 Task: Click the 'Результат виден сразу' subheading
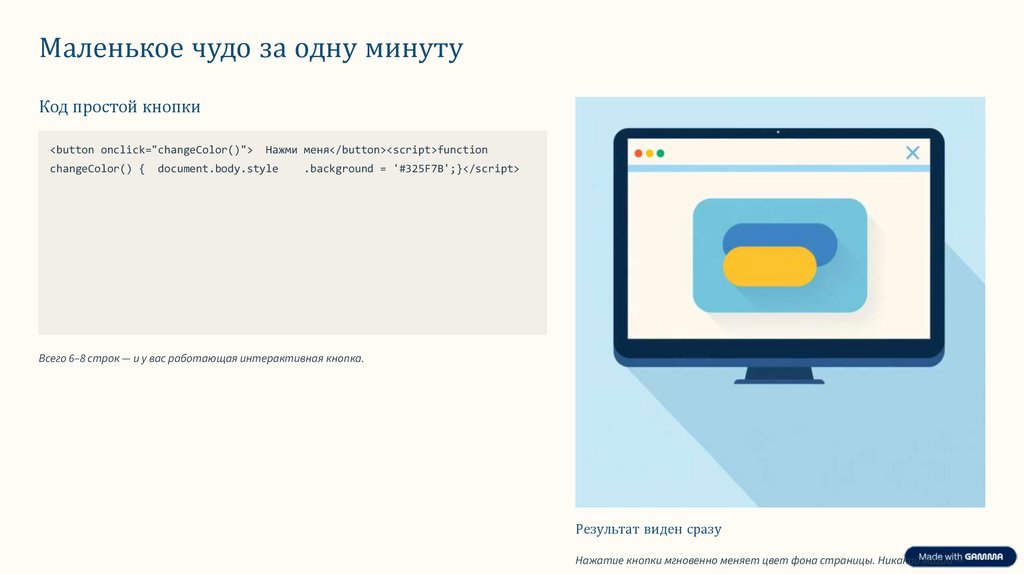(x=648, y=529)
